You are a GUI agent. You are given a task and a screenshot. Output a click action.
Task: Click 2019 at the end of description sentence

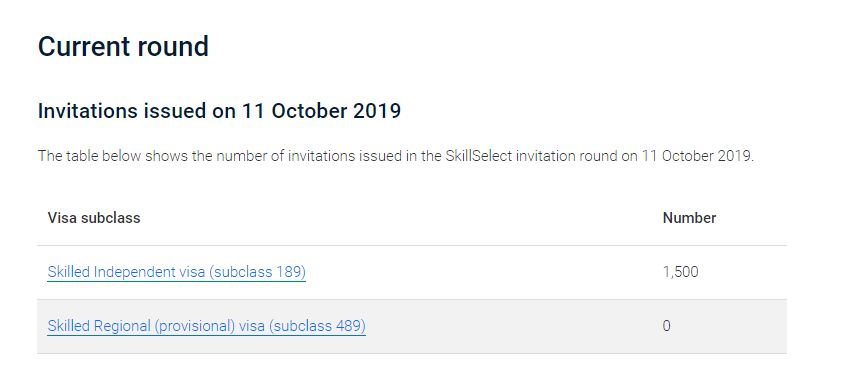click(x=736, y=156)
